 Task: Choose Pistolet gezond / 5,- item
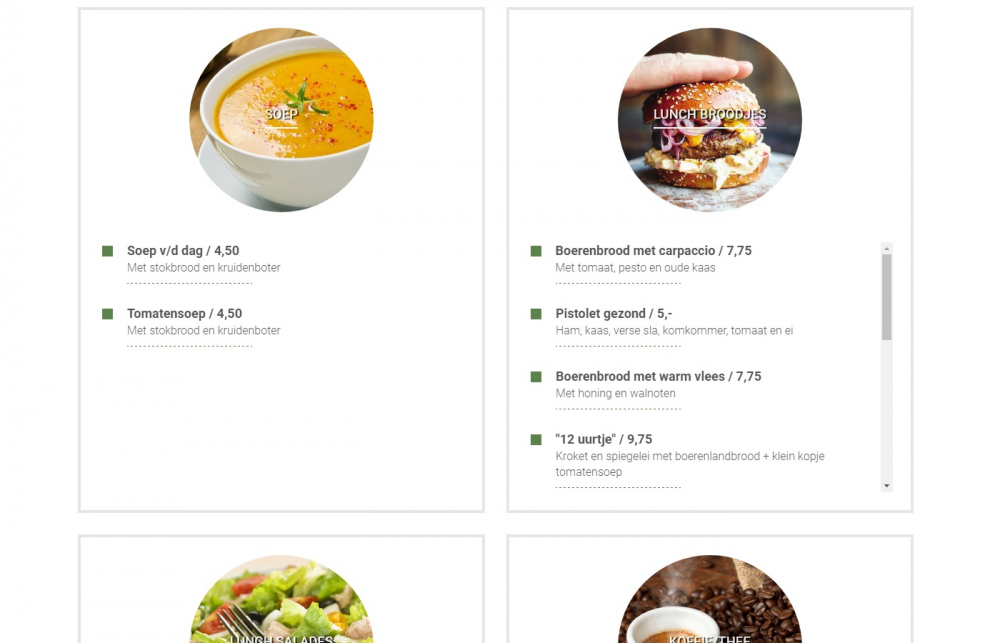614,314
